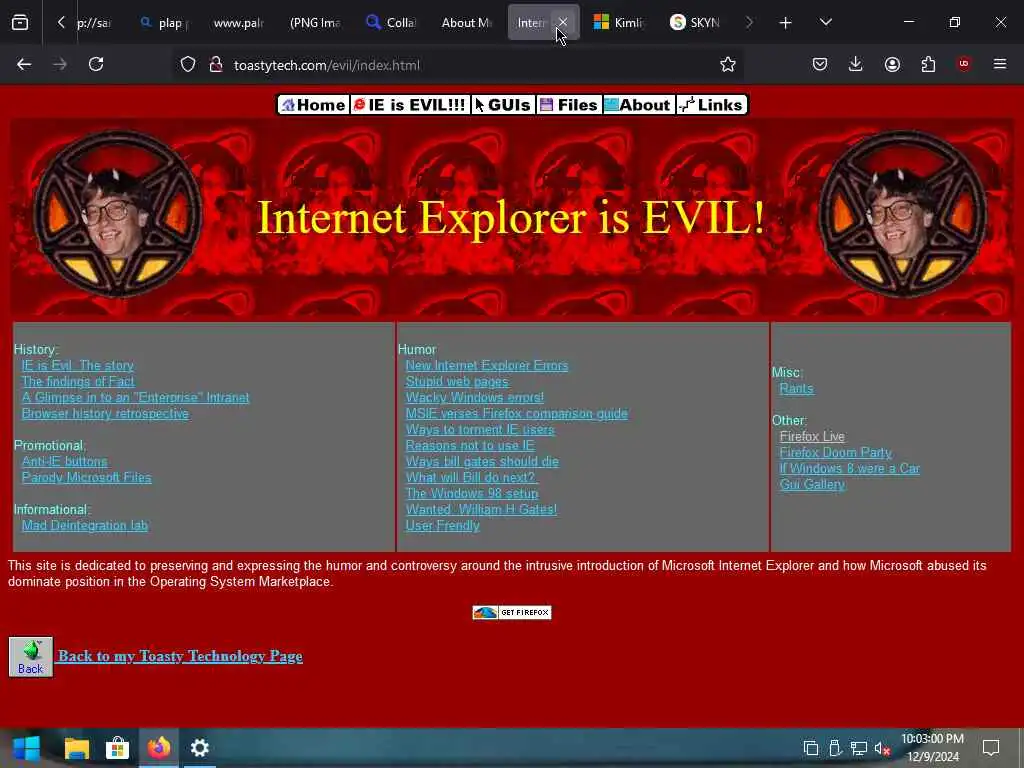Open the Windows Start menu
This screenshot has height=768, width=1024.
click(26, 748)
